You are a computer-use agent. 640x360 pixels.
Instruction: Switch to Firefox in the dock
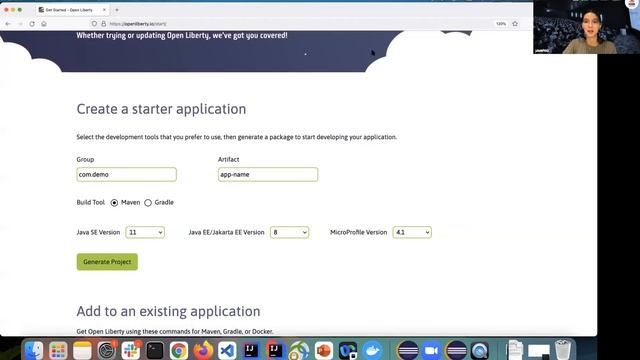point(203,351)
